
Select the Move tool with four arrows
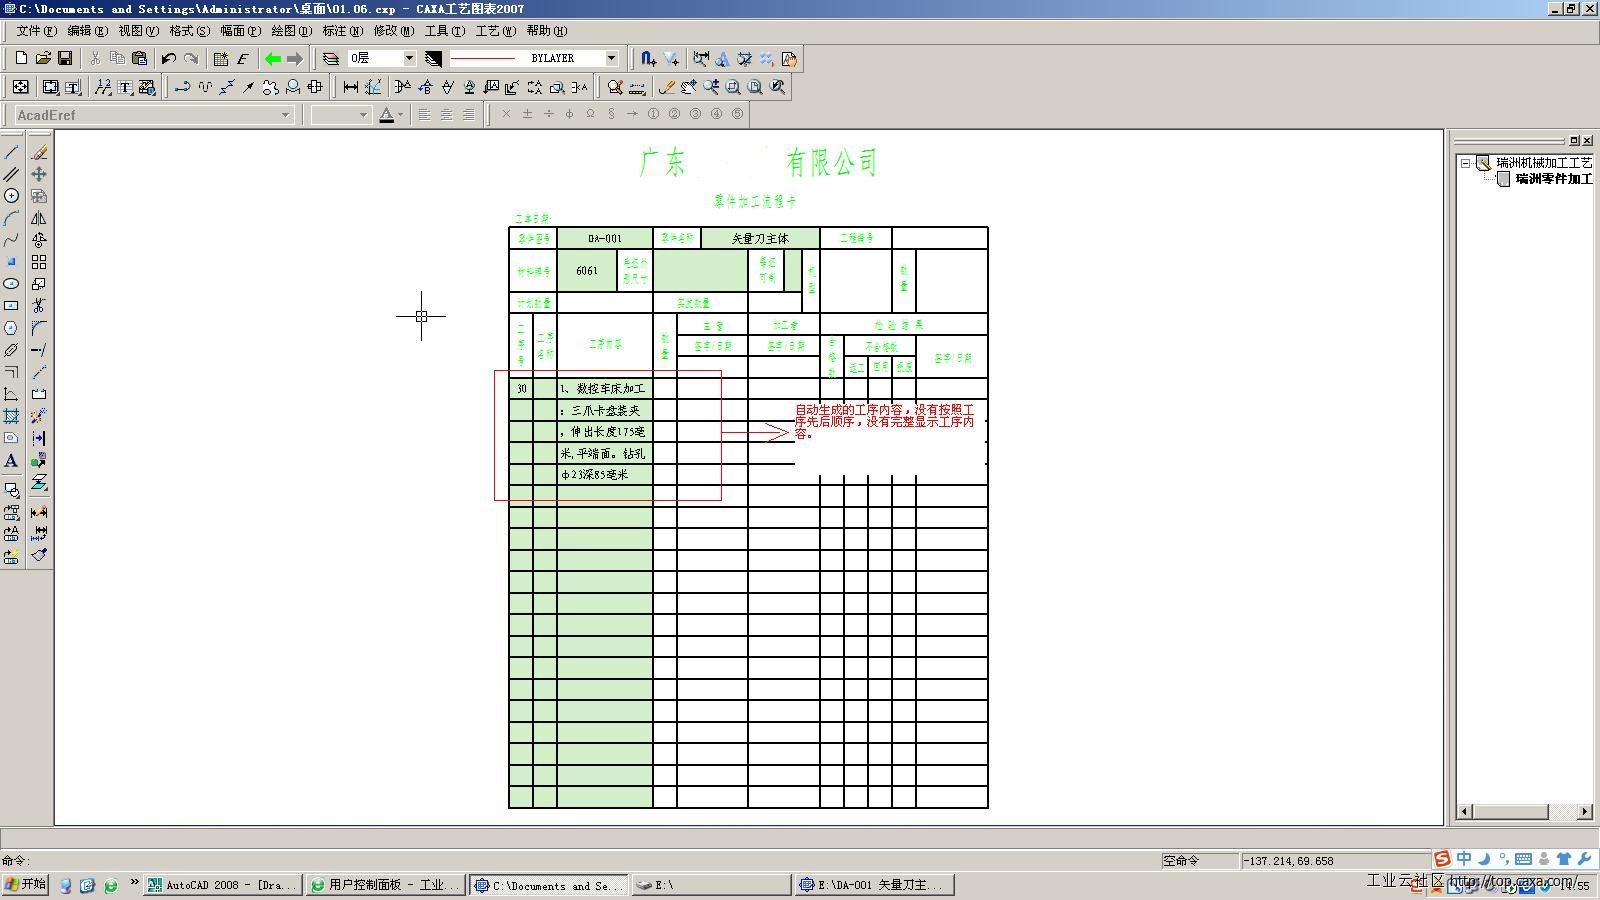(x=39, y=174)
